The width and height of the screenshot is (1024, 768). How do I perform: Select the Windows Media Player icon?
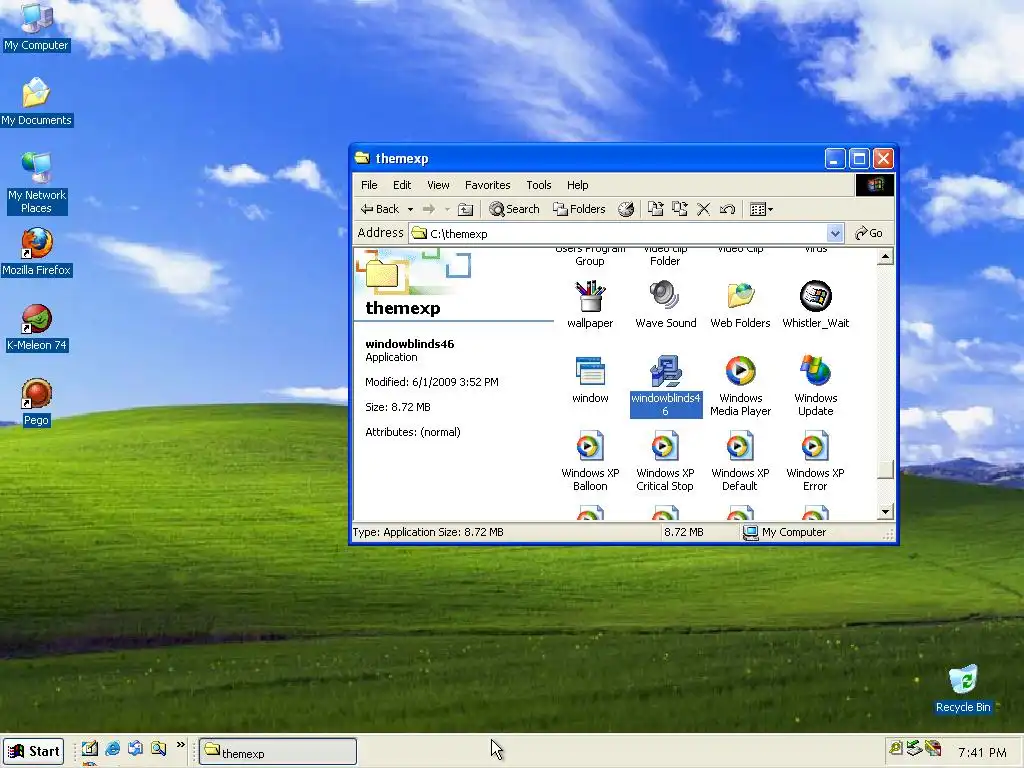741,386
